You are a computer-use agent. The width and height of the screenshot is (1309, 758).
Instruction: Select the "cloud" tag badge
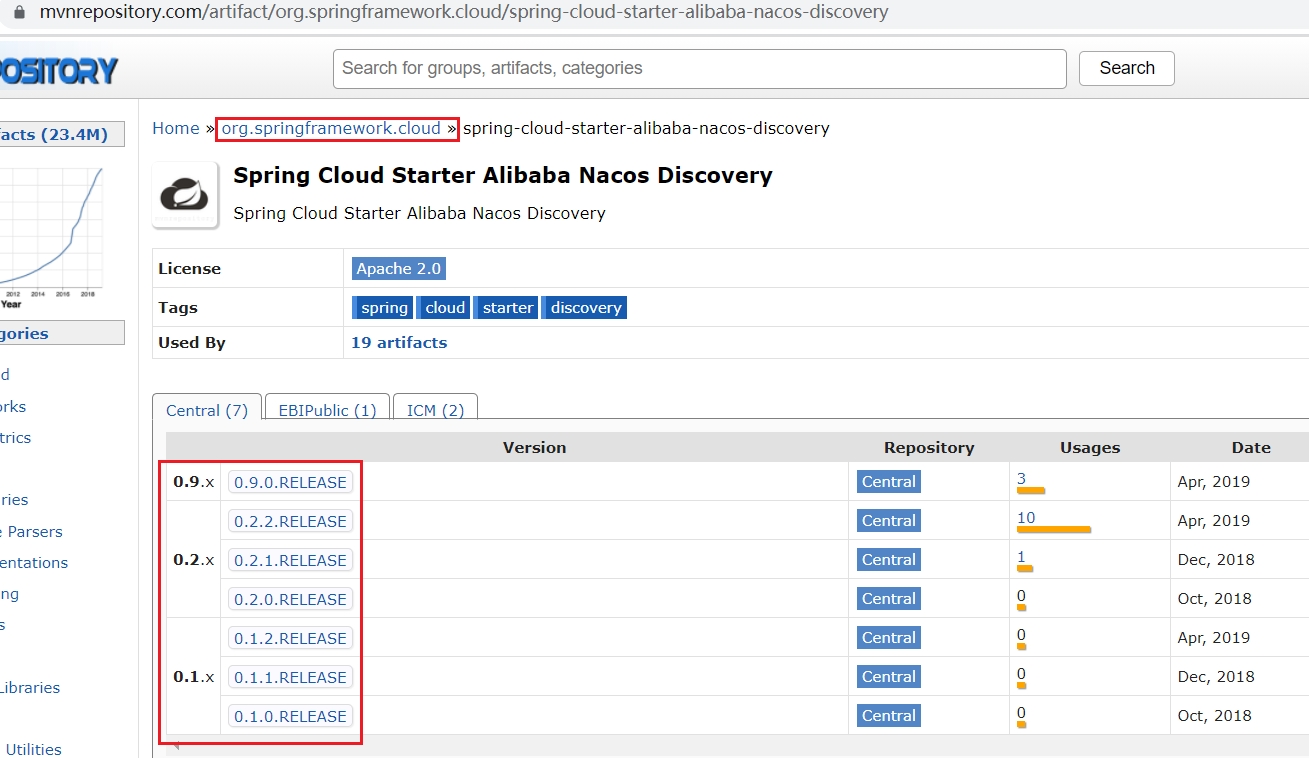pos(443,307)
